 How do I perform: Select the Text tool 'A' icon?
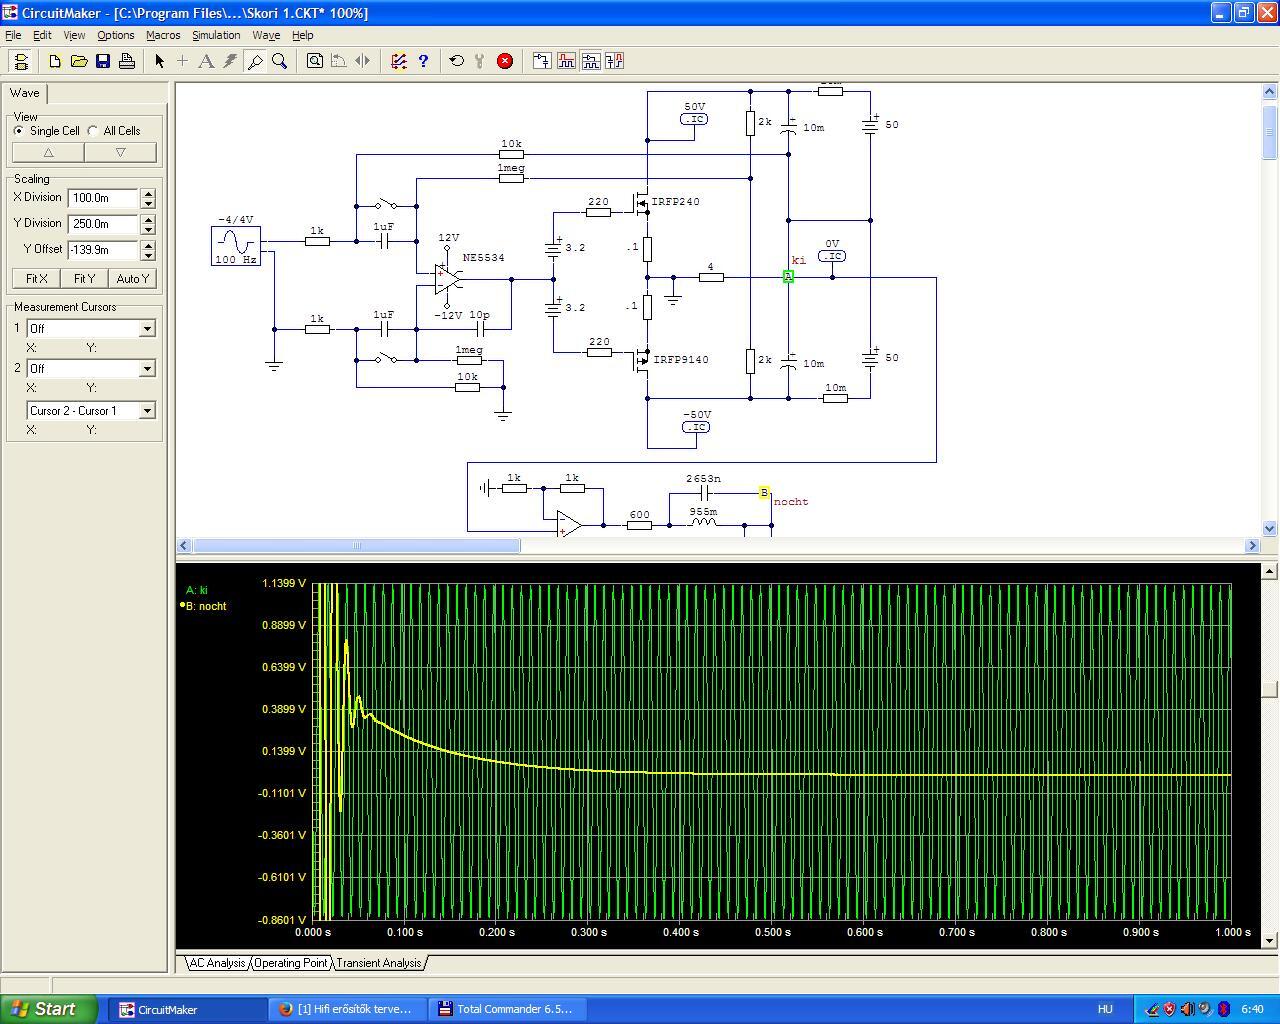tap(206, 61)
